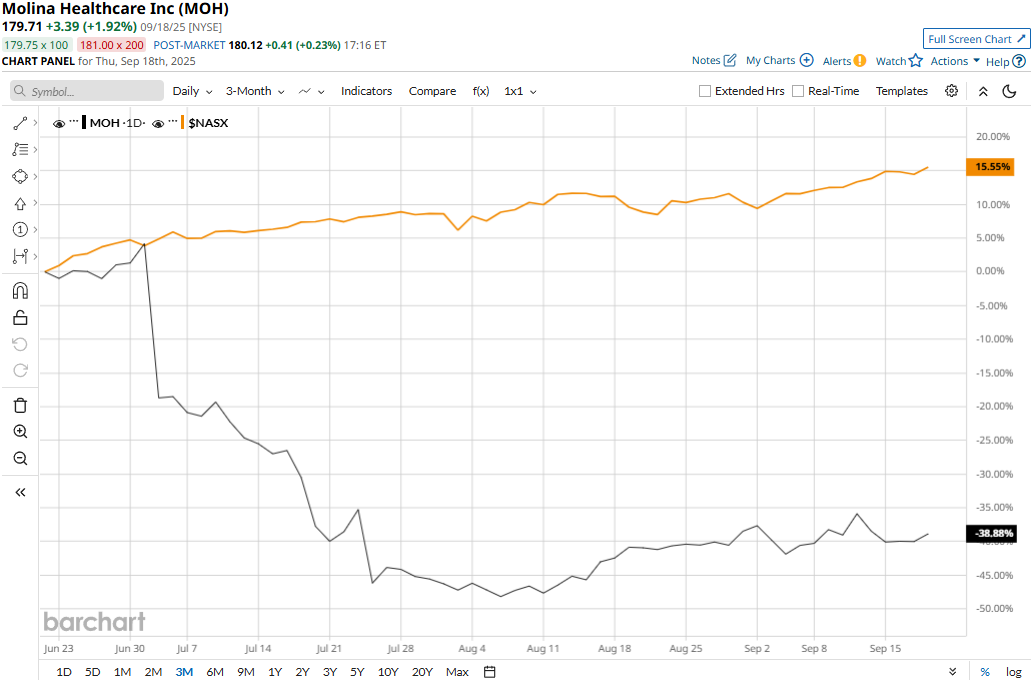Open Full Screen Chart
The height and width of the screenshot is (680, 1031).
tap(976, 39)
